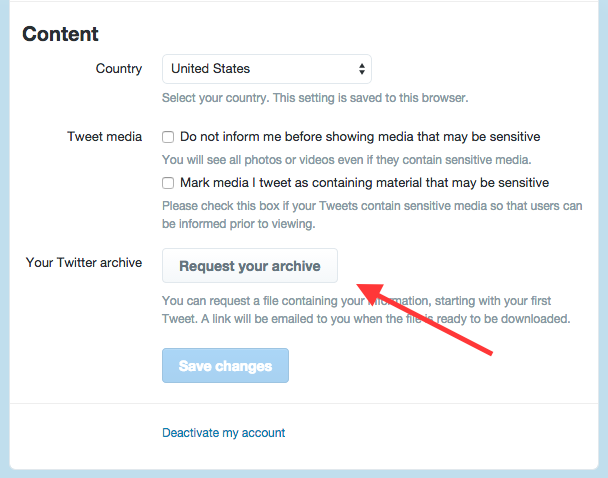
Task: Click the 'Your Twitter archive' label
Action: coord(84,263)
